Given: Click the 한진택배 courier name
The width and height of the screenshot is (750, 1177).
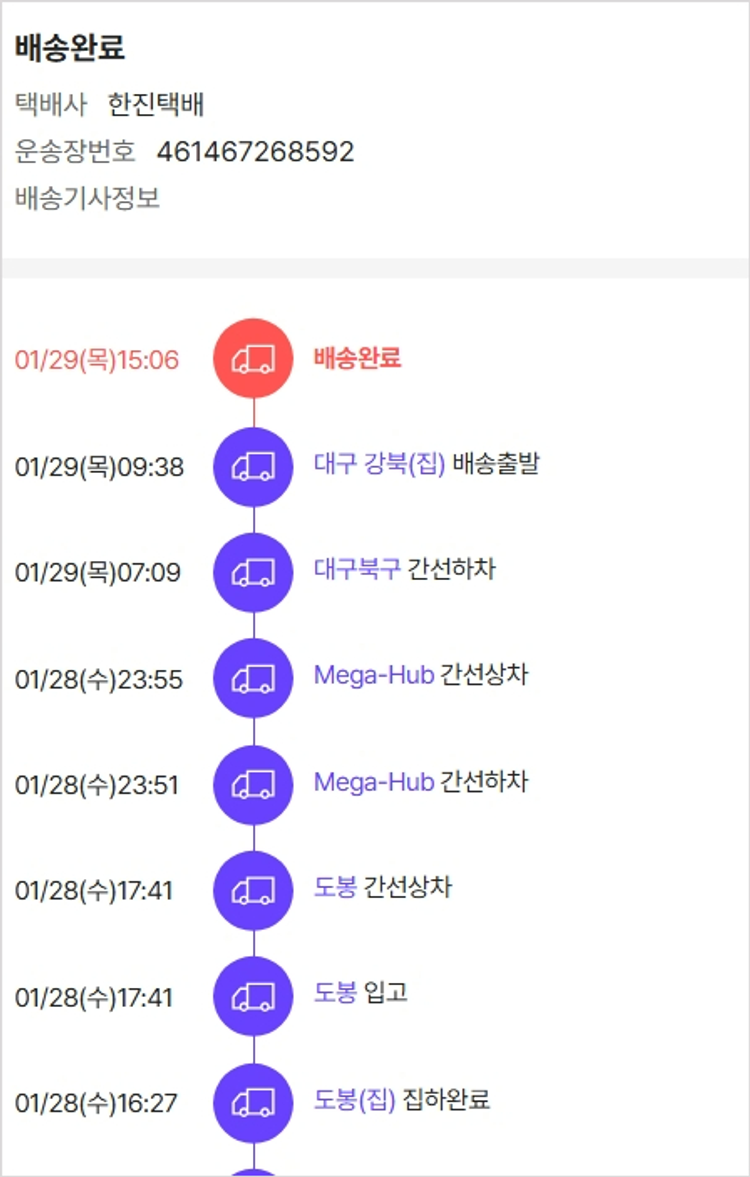Looking at the screenshot, I should [x=156, y=104].
